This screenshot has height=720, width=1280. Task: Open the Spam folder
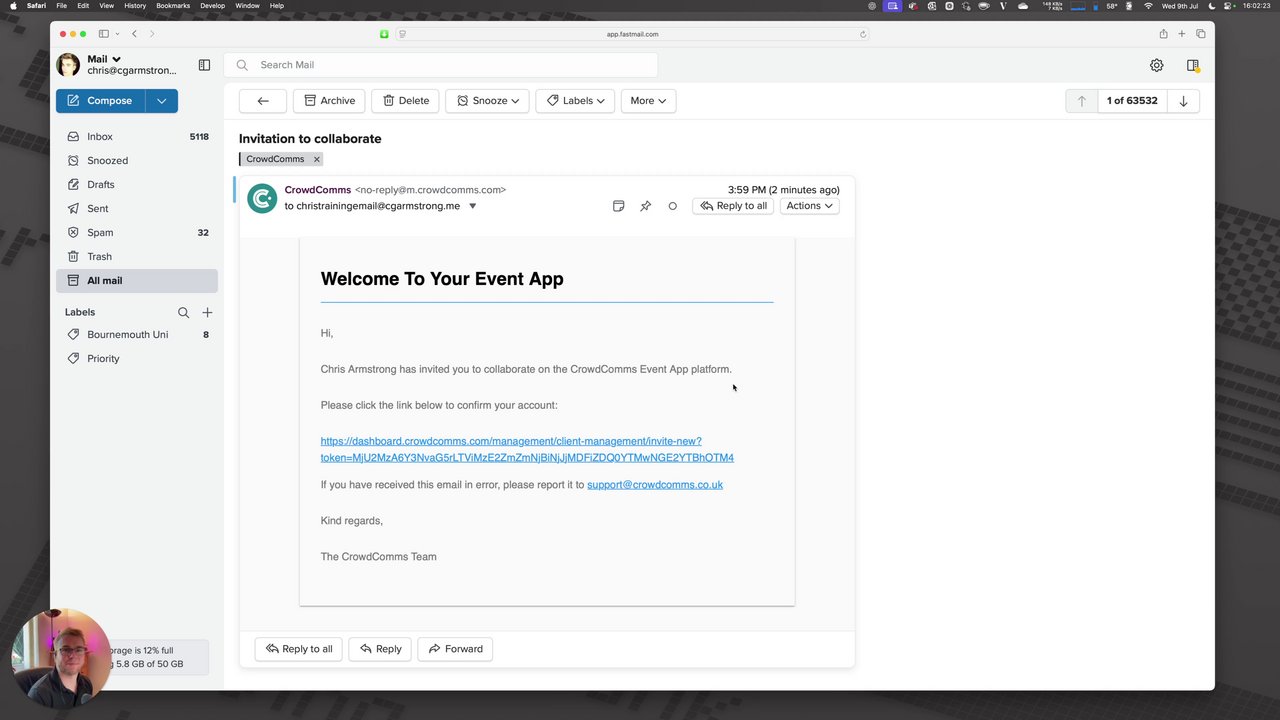tap(137, 233)
